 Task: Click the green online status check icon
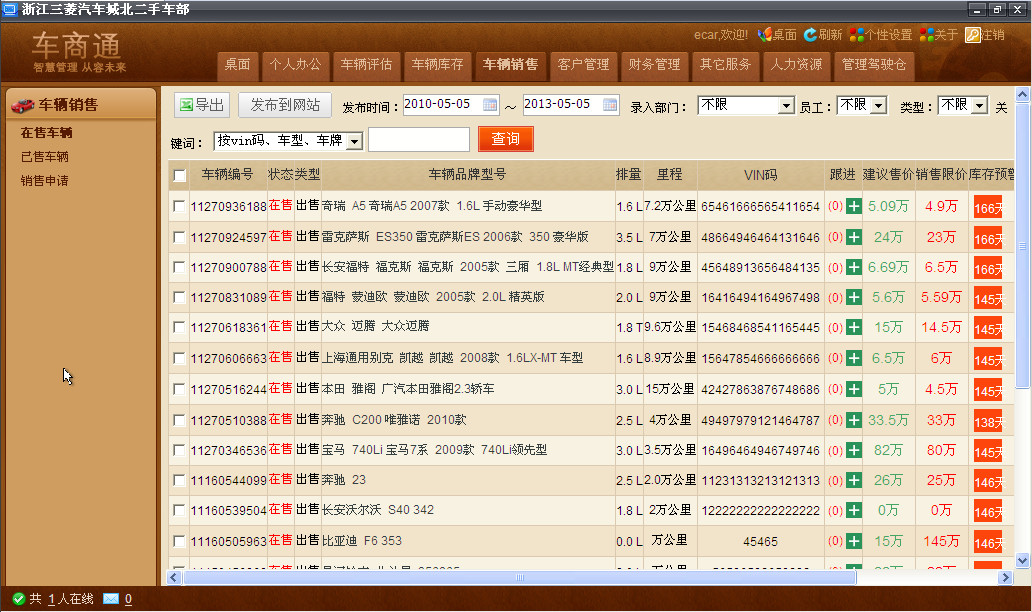(18, 599)
